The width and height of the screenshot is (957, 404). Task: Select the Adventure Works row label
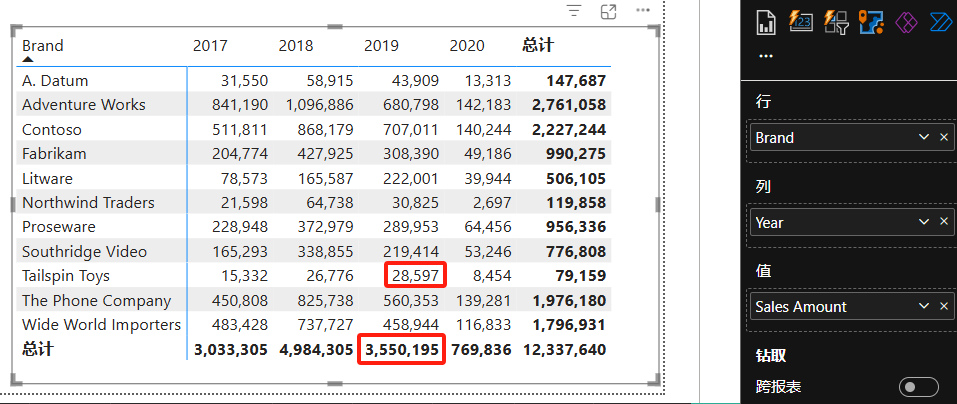(84, 105)
